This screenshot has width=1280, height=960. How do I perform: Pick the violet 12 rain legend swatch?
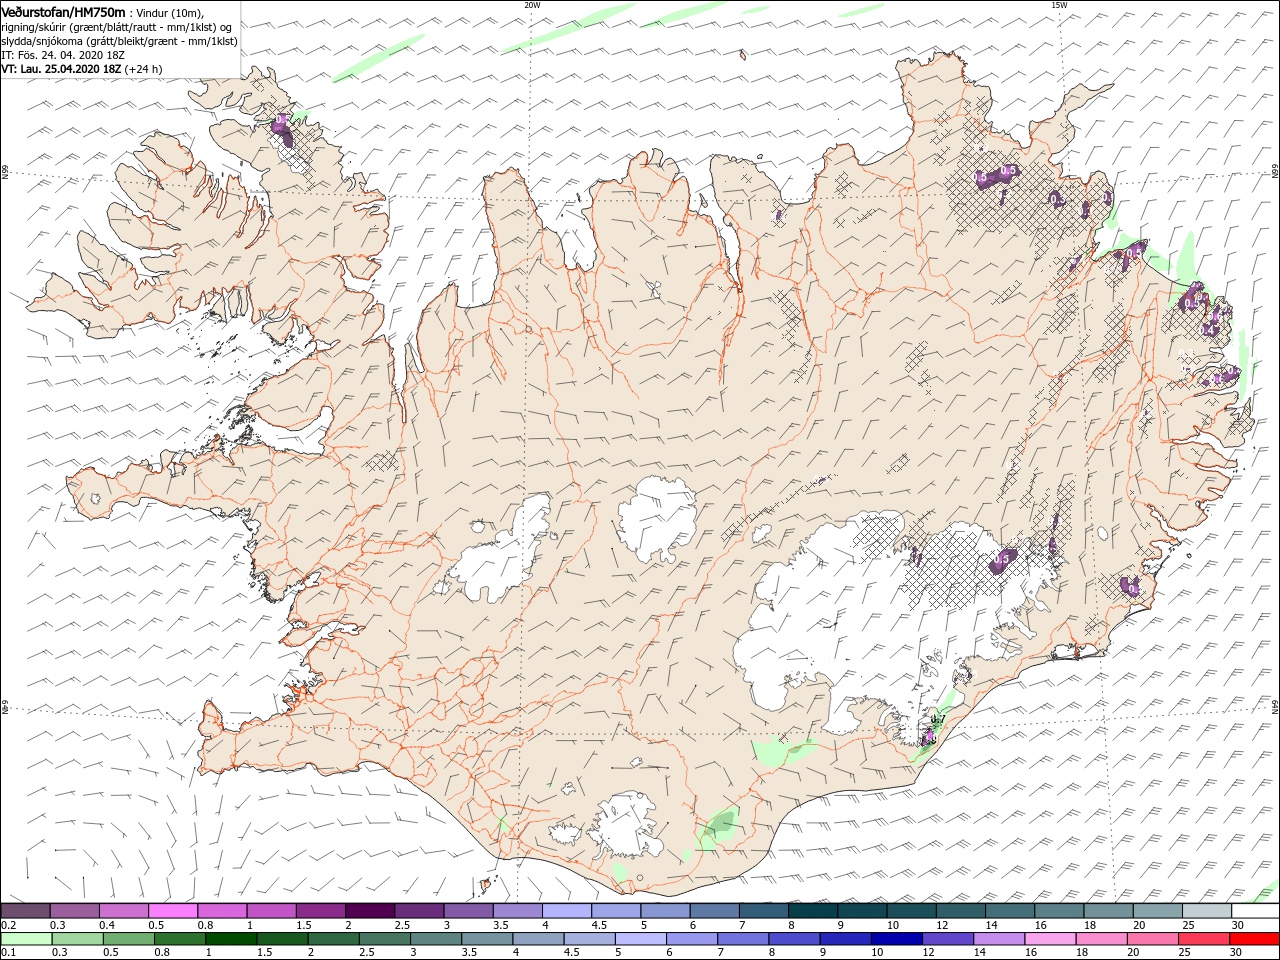tap(947, 938)
